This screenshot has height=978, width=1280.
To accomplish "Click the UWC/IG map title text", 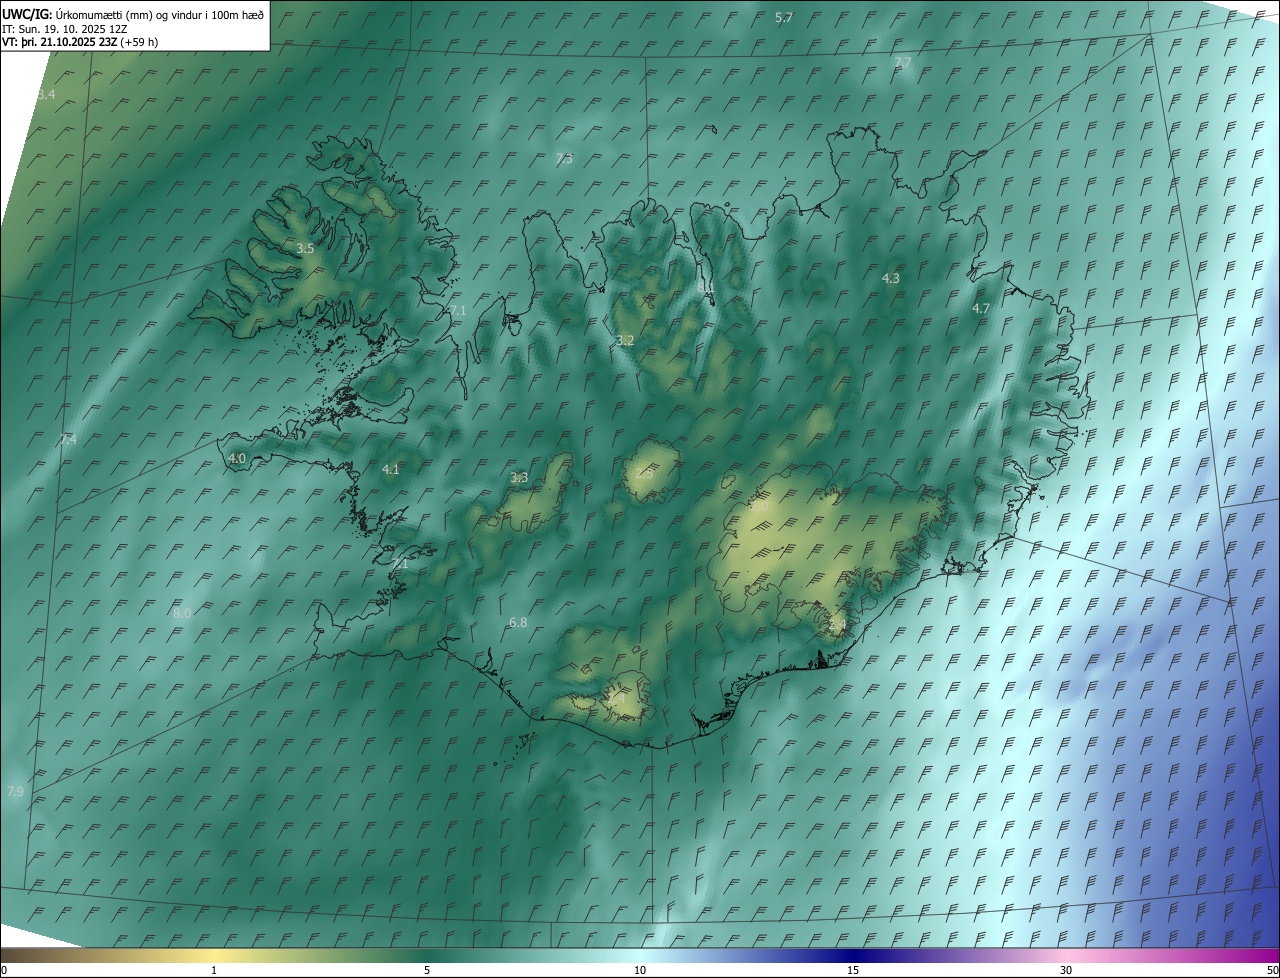I will (134, 14).
